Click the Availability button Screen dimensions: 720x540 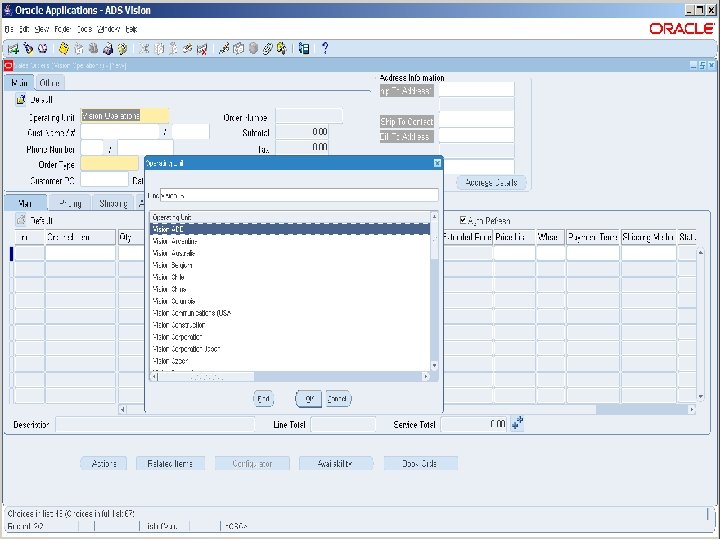336,464
